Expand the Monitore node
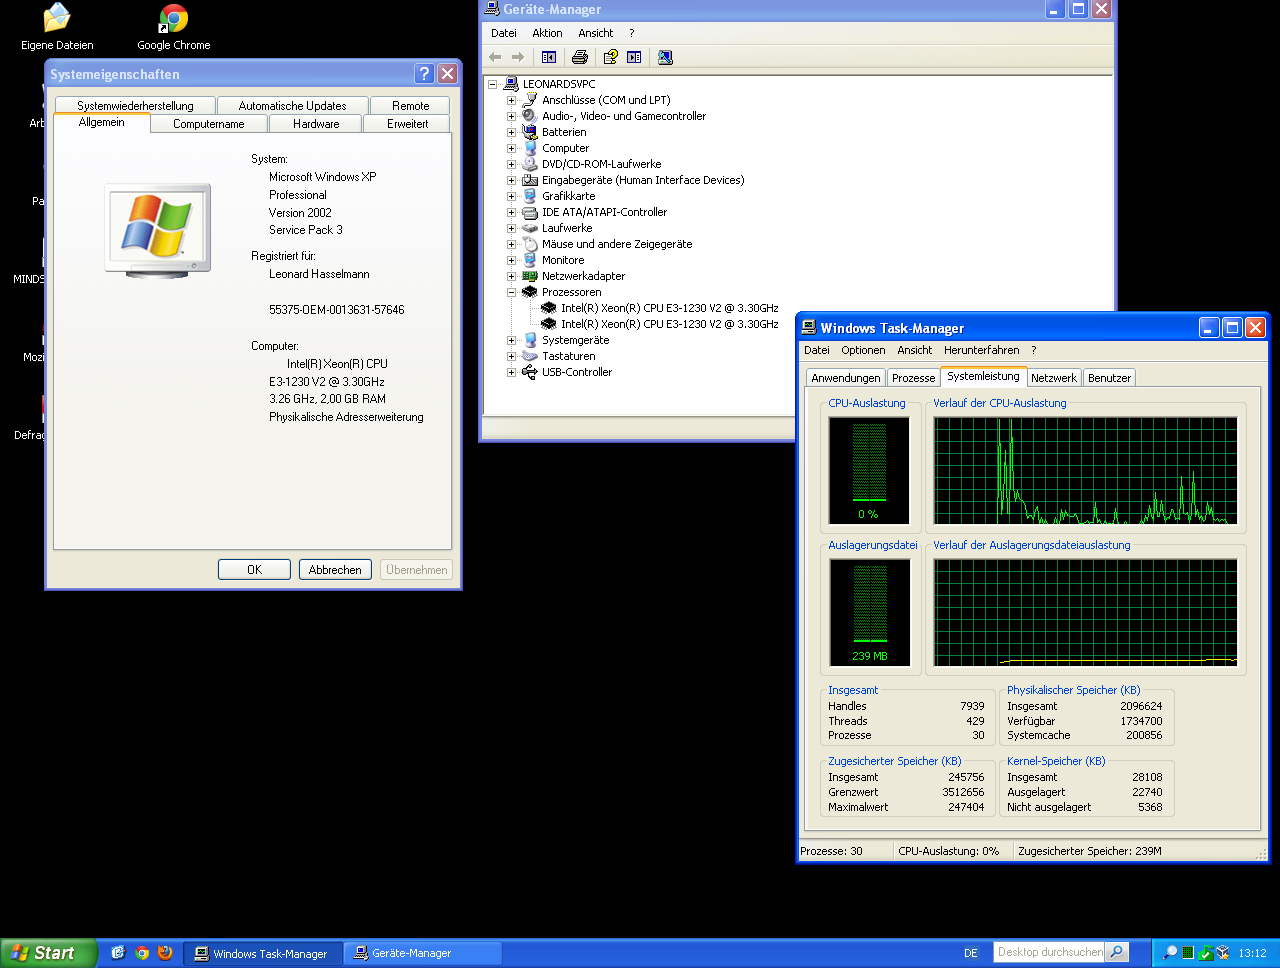 click(511, 260)
